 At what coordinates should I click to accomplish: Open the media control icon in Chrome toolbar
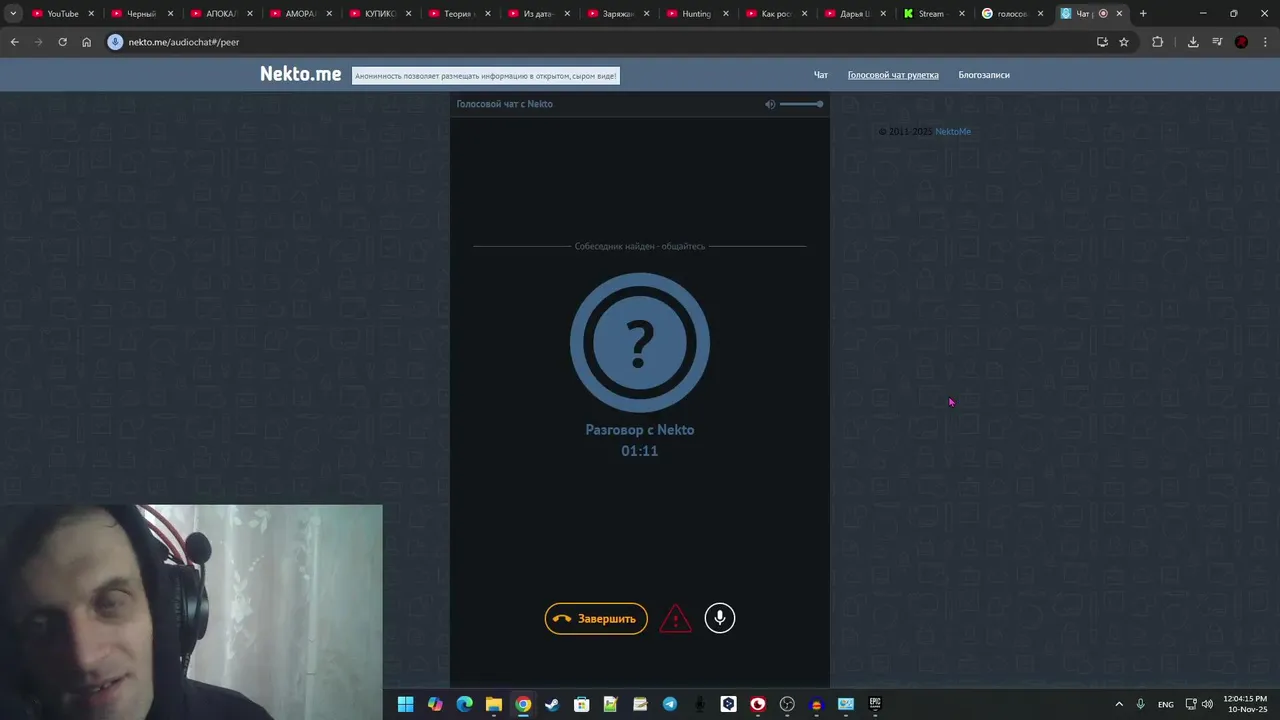[1217, 42]
